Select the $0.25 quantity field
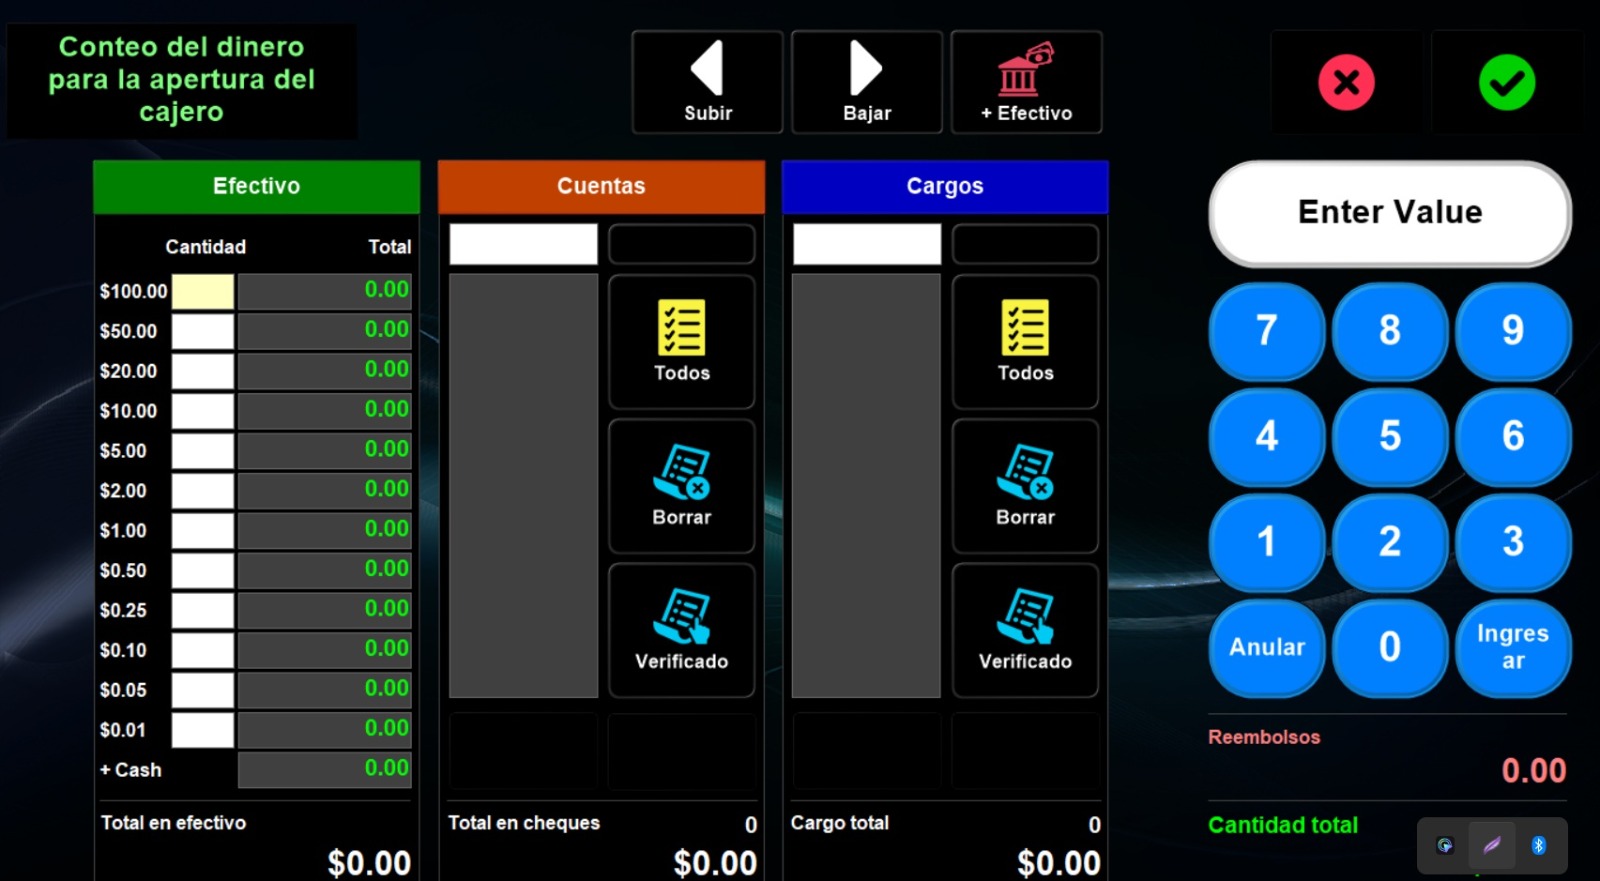 (x=203, y=610)
